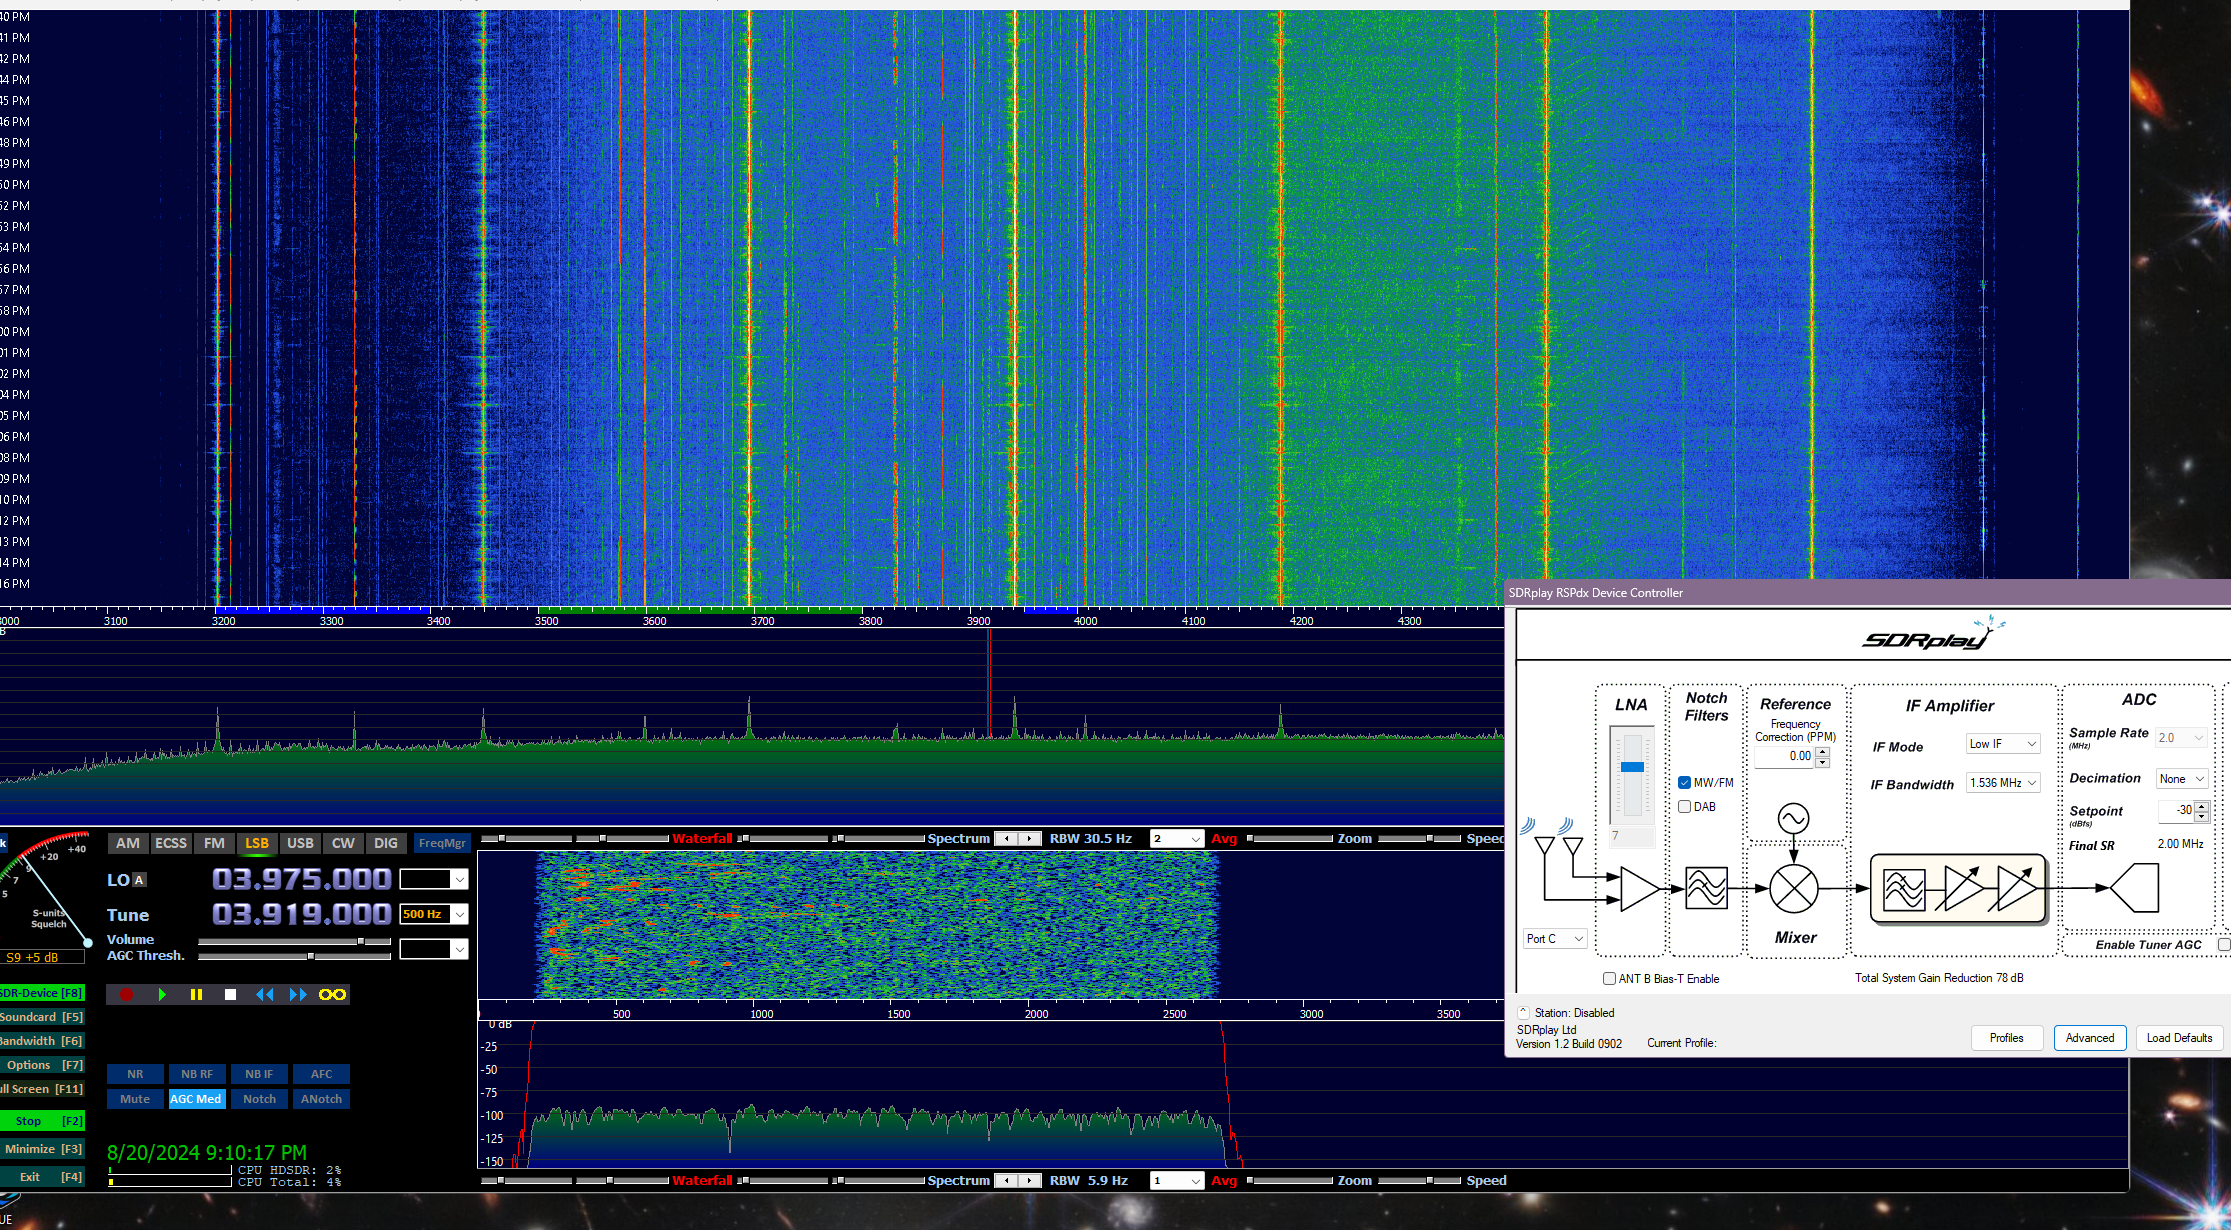Enable the DAB notch filter checkbox
This screenshot has height=1230, width=2231.
[x=1685, y=807]
